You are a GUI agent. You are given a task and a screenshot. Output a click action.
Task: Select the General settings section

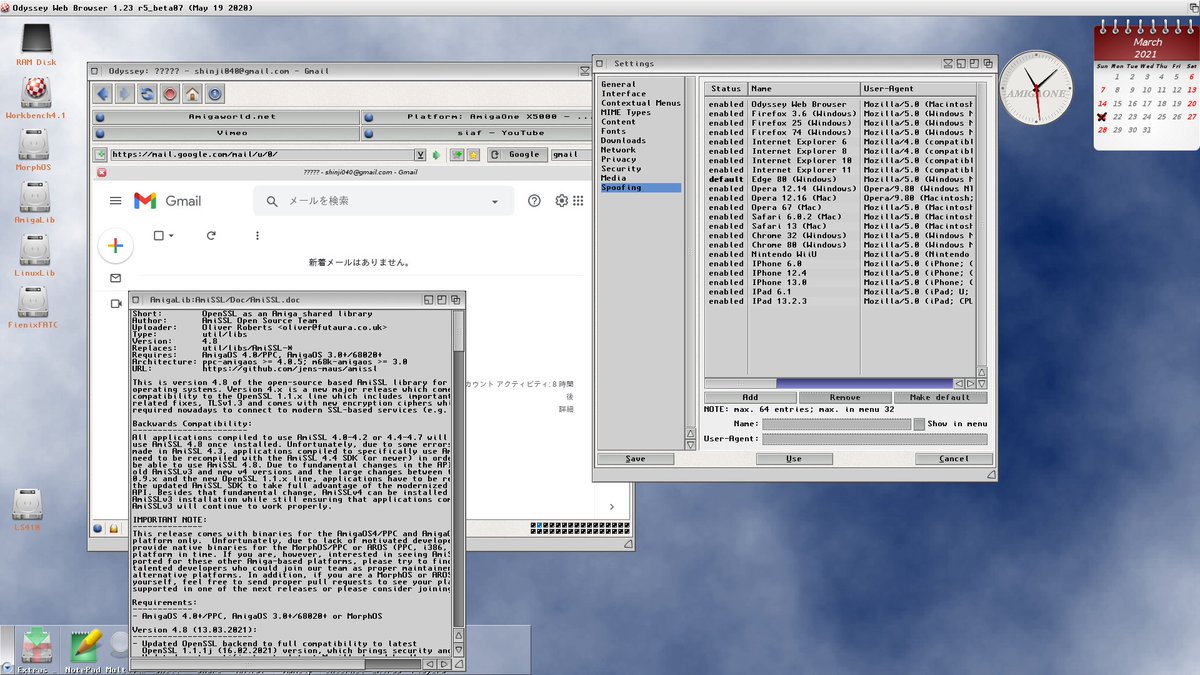tap(618, 84)
